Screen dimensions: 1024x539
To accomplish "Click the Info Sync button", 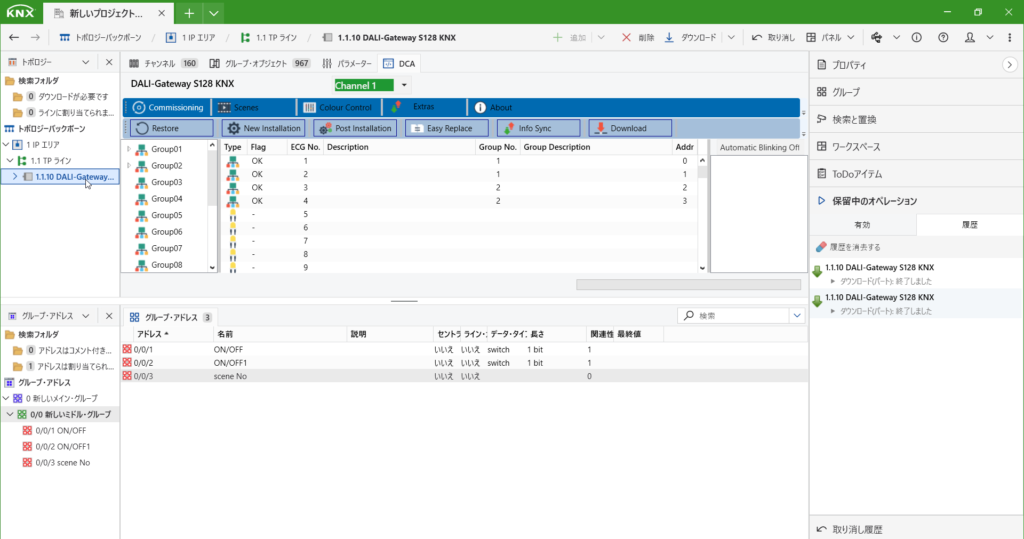I will pos(539,128).
